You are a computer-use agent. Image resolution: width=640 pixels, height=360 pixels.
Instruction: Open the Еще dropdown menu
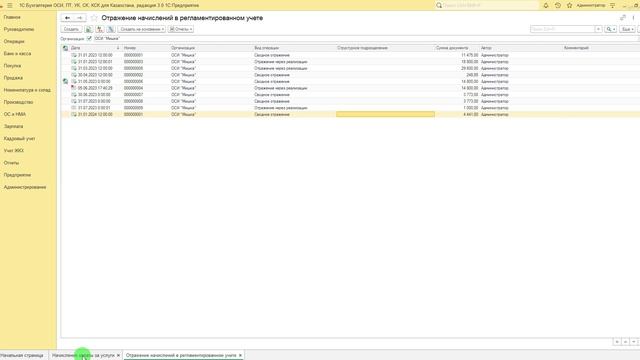coord(627,29)
